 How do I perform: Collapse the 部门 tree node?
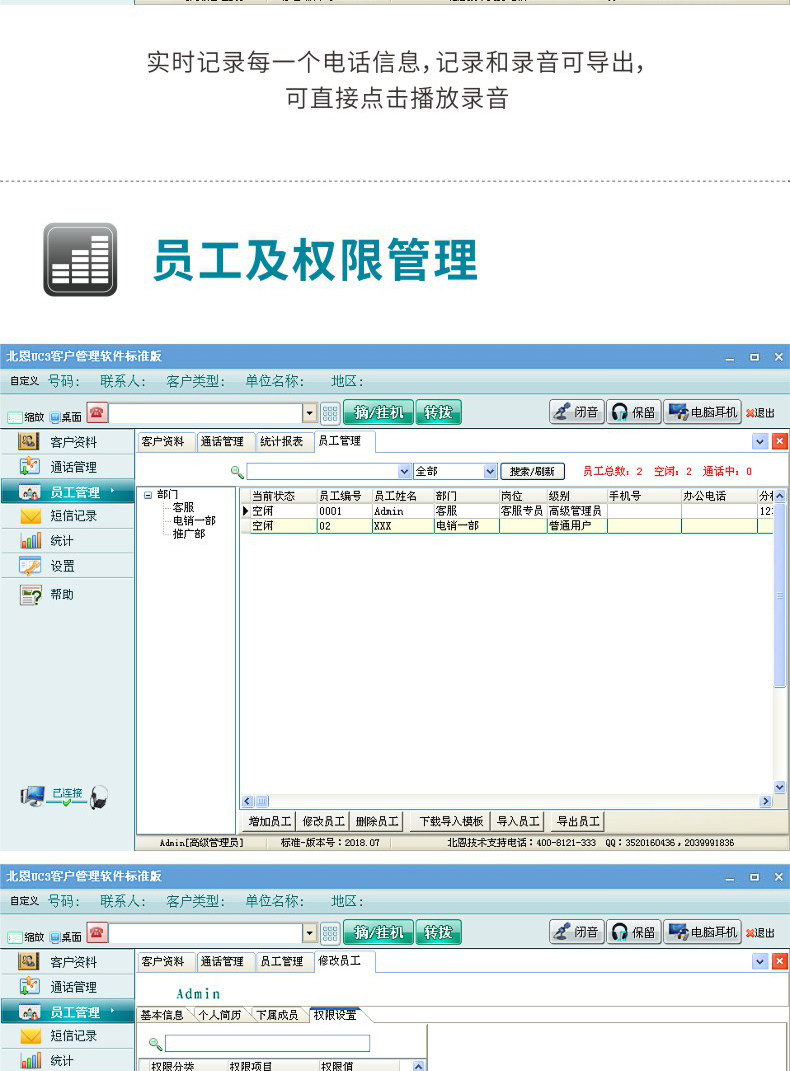point(147,495)
